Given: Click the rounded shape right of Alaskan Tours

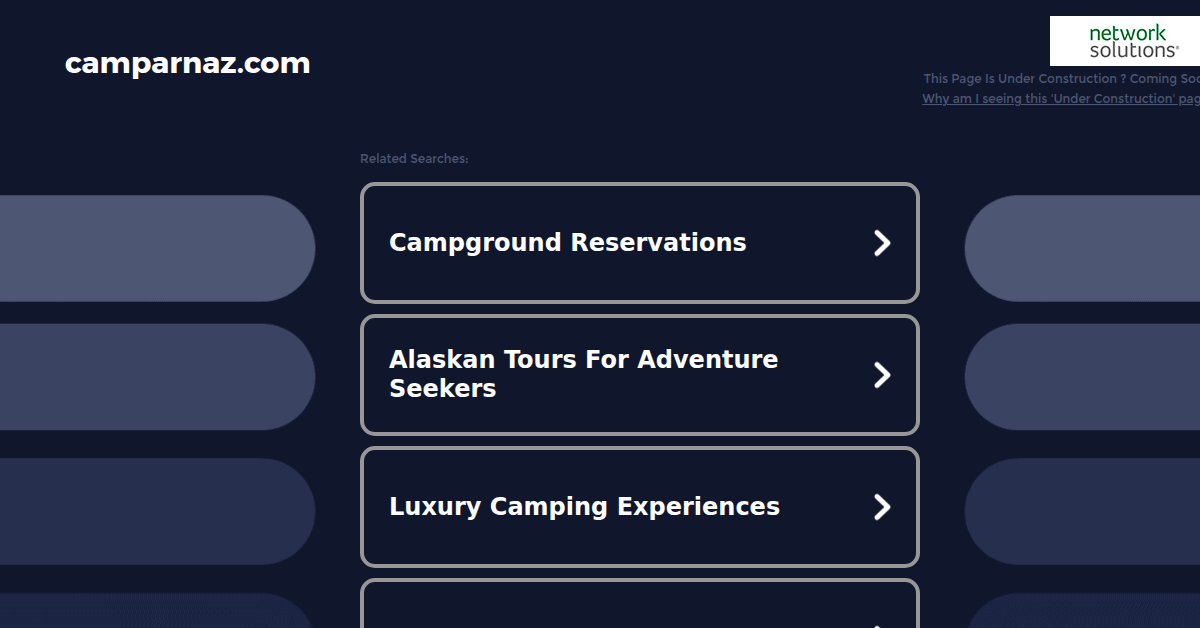Looking at the screenshot, I should [x=1082, y=377].
